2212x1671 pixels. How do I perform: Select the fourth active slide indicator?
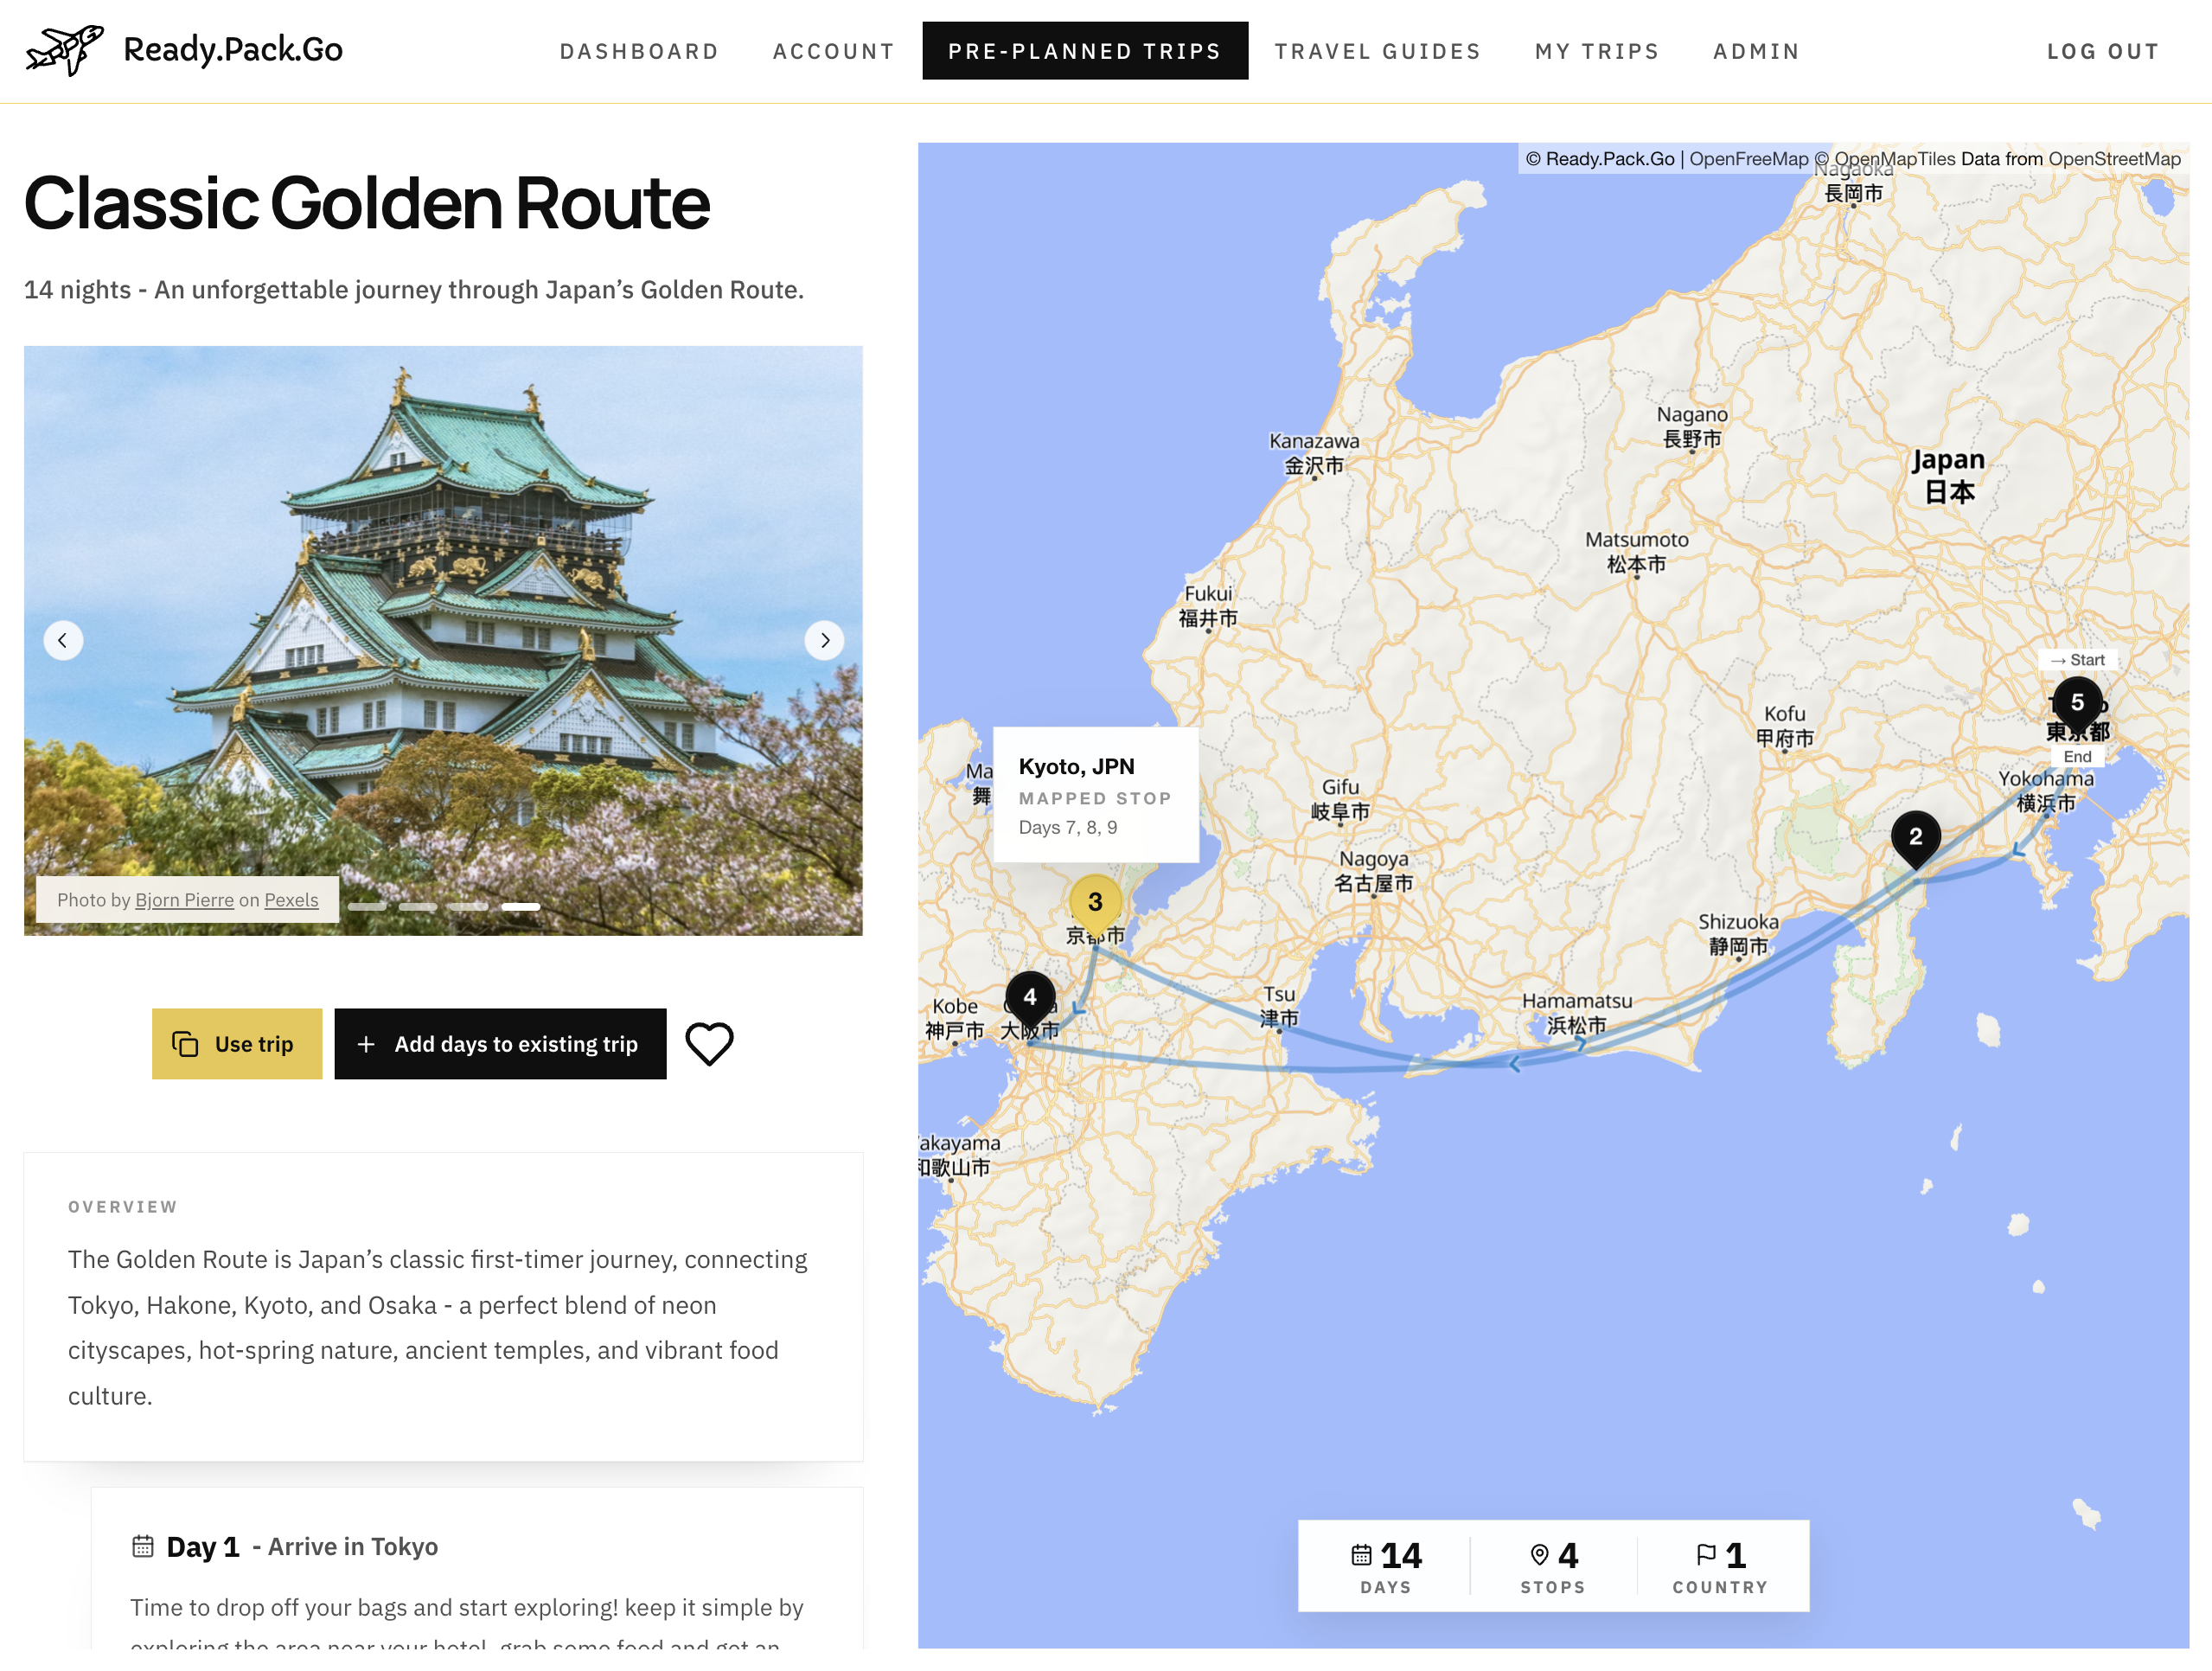[x=520, y=907]
